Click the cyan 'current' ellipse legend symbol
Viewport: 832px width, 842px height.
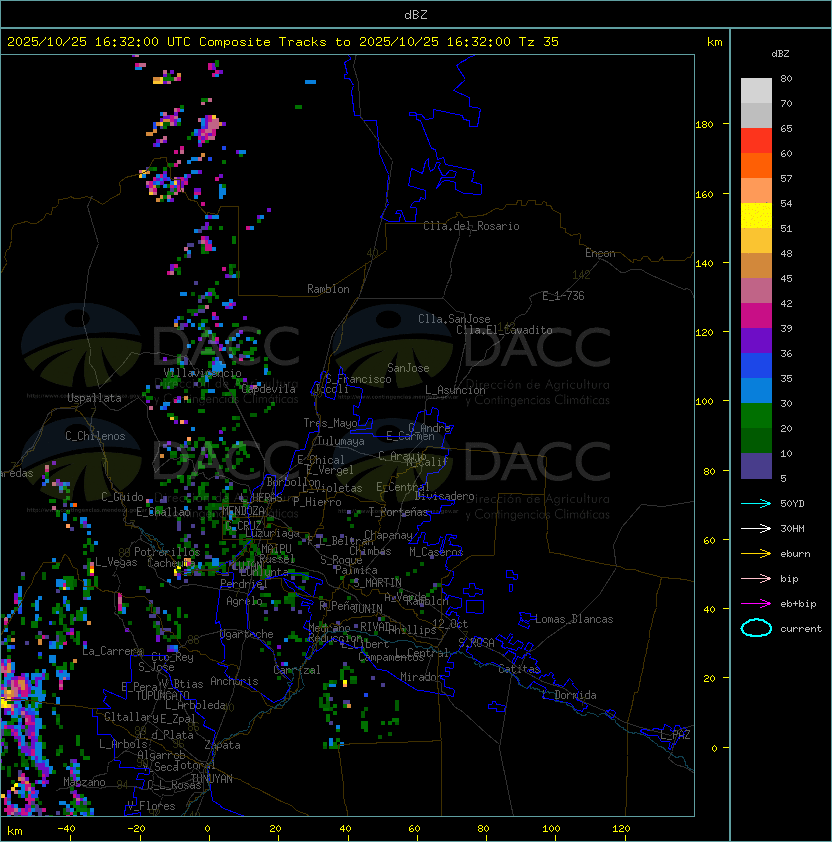pyautogui.click(x=756, y=628)
